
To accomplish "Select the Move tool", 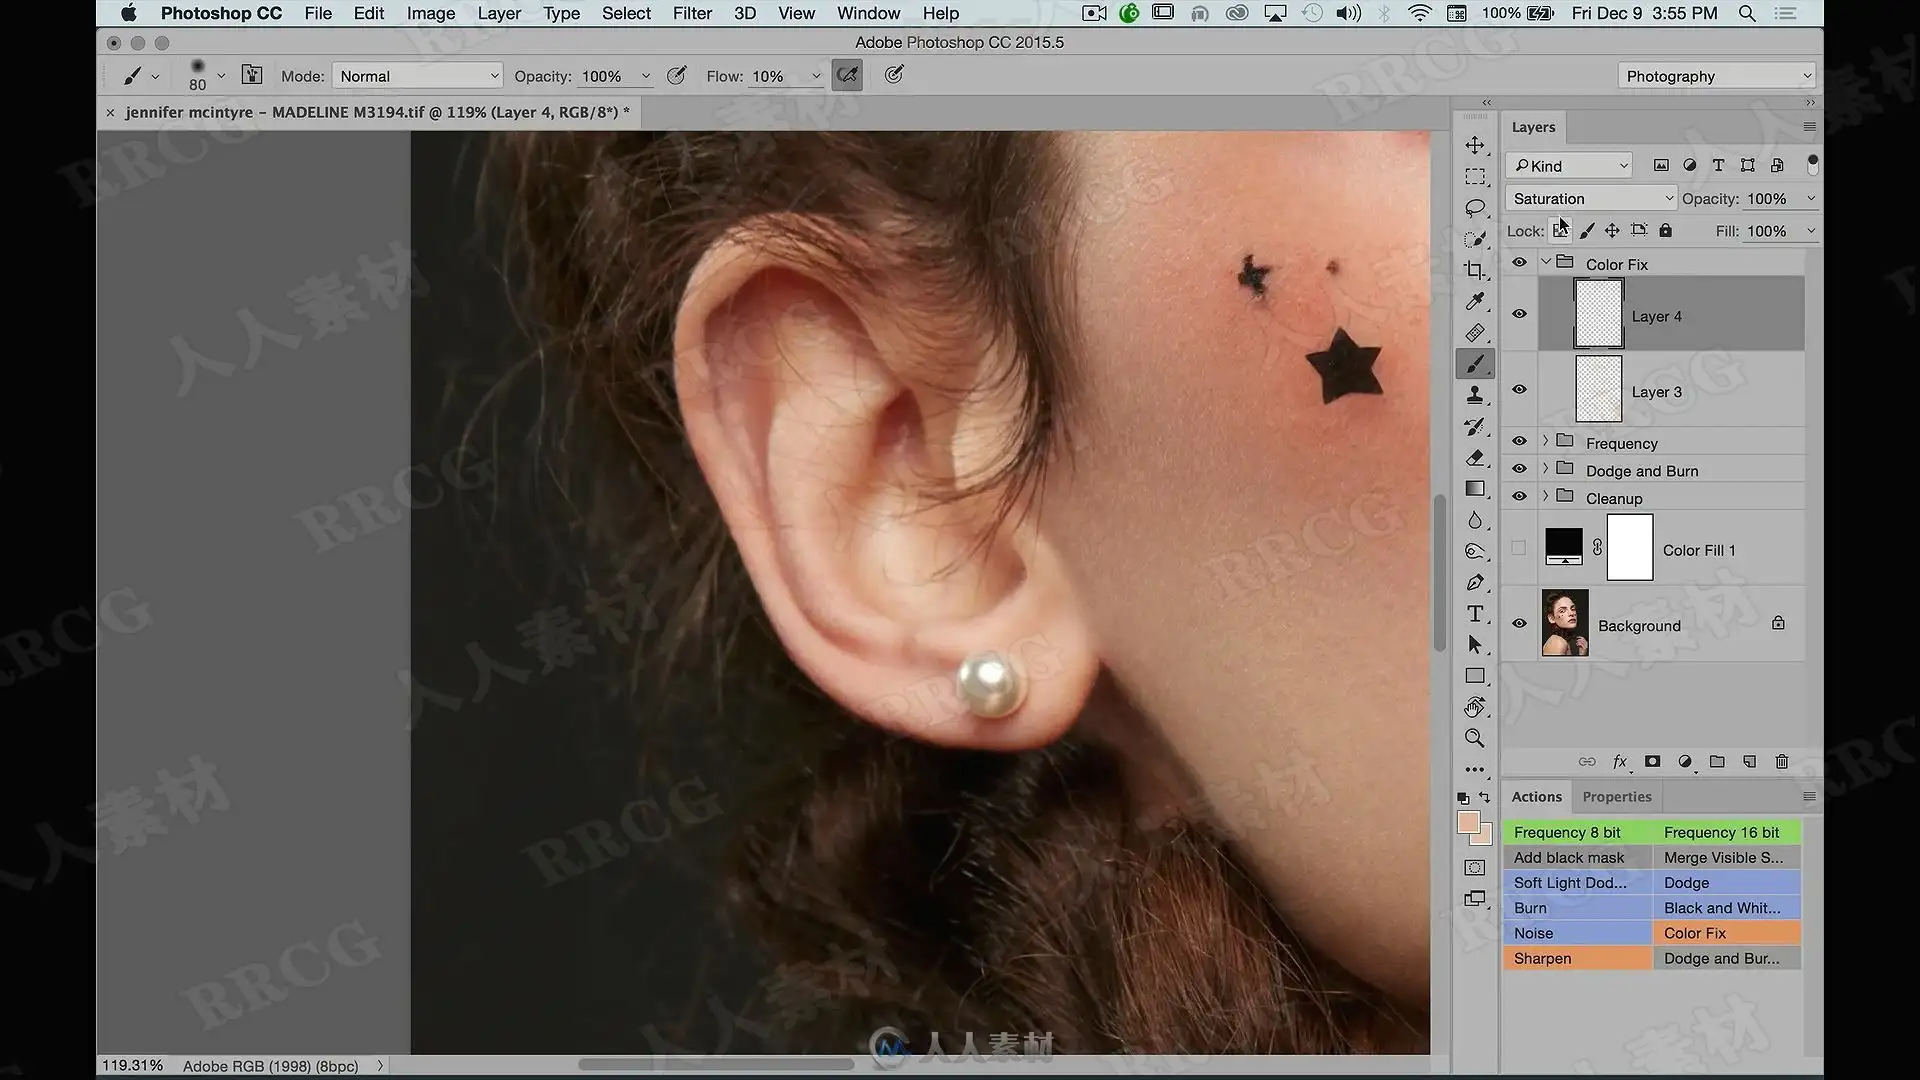I will point(1475,145).
